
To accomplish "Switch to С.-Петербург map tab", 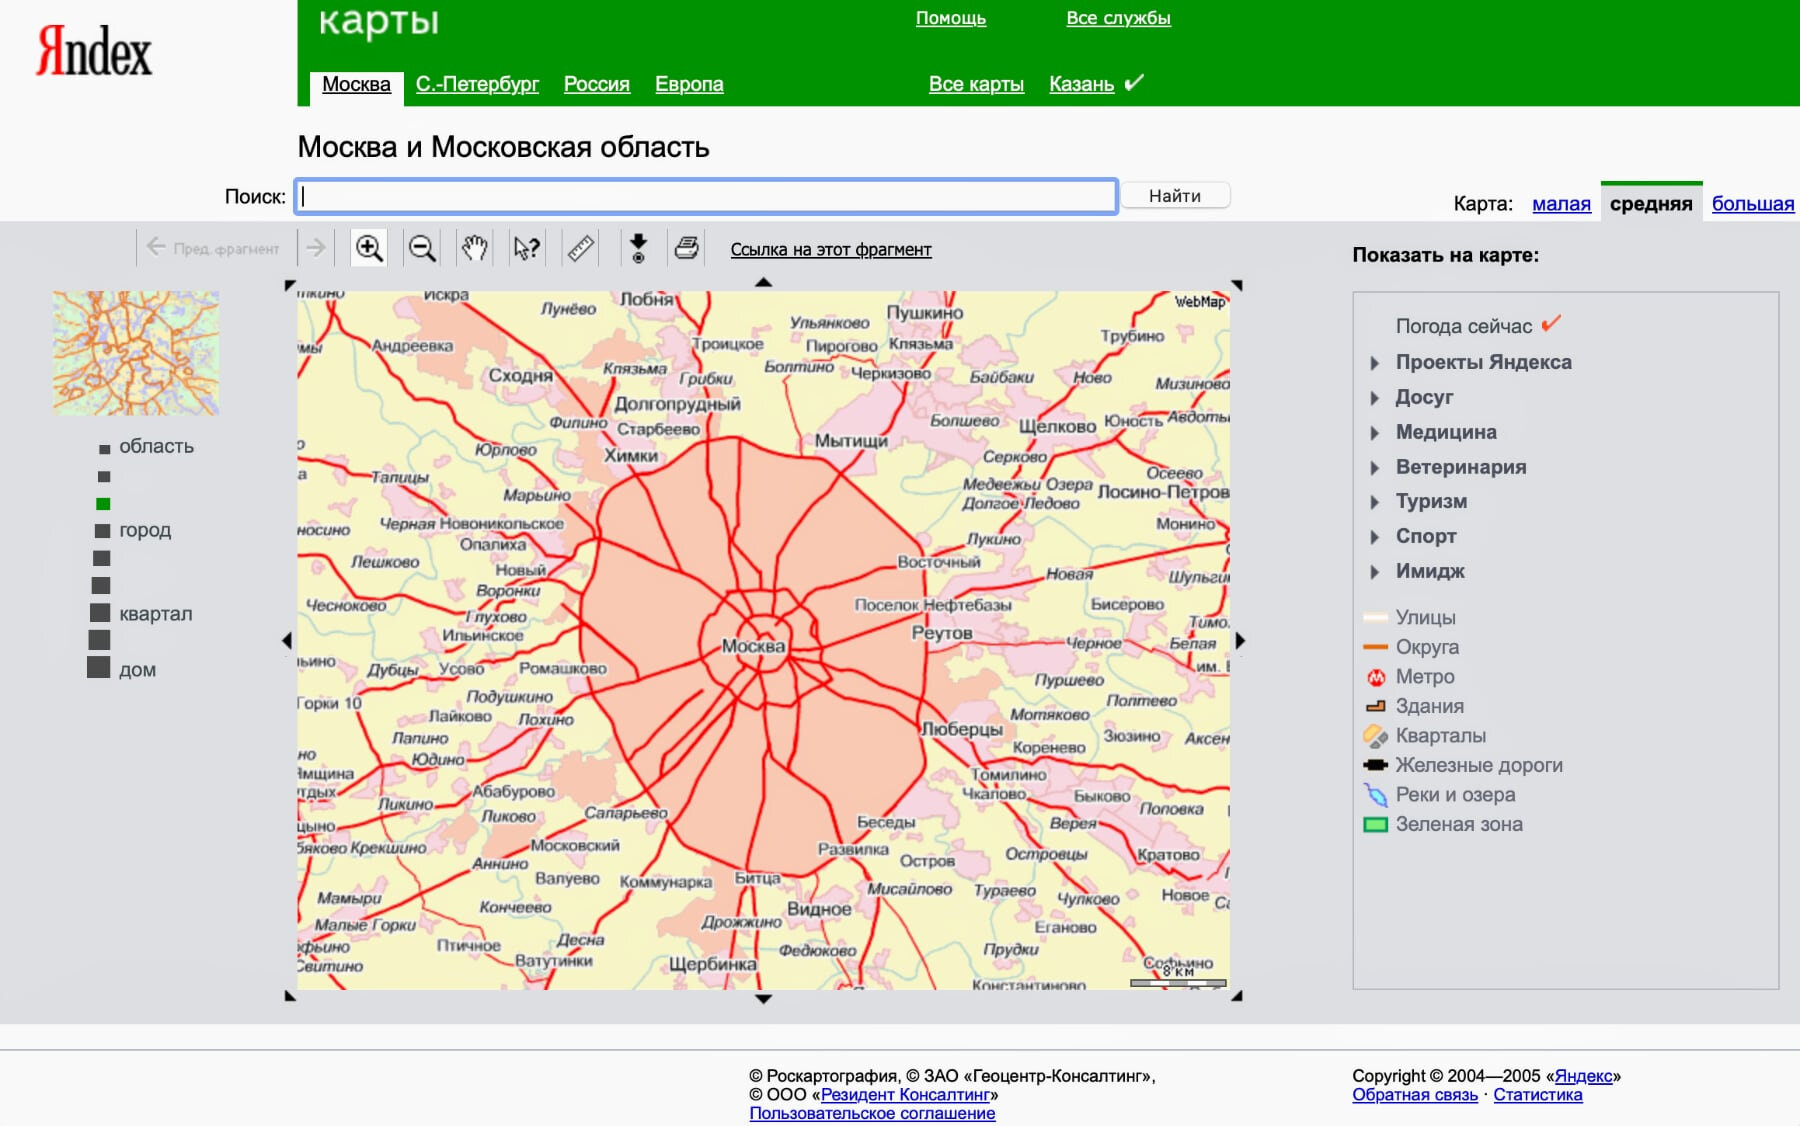I will [477, 84].
